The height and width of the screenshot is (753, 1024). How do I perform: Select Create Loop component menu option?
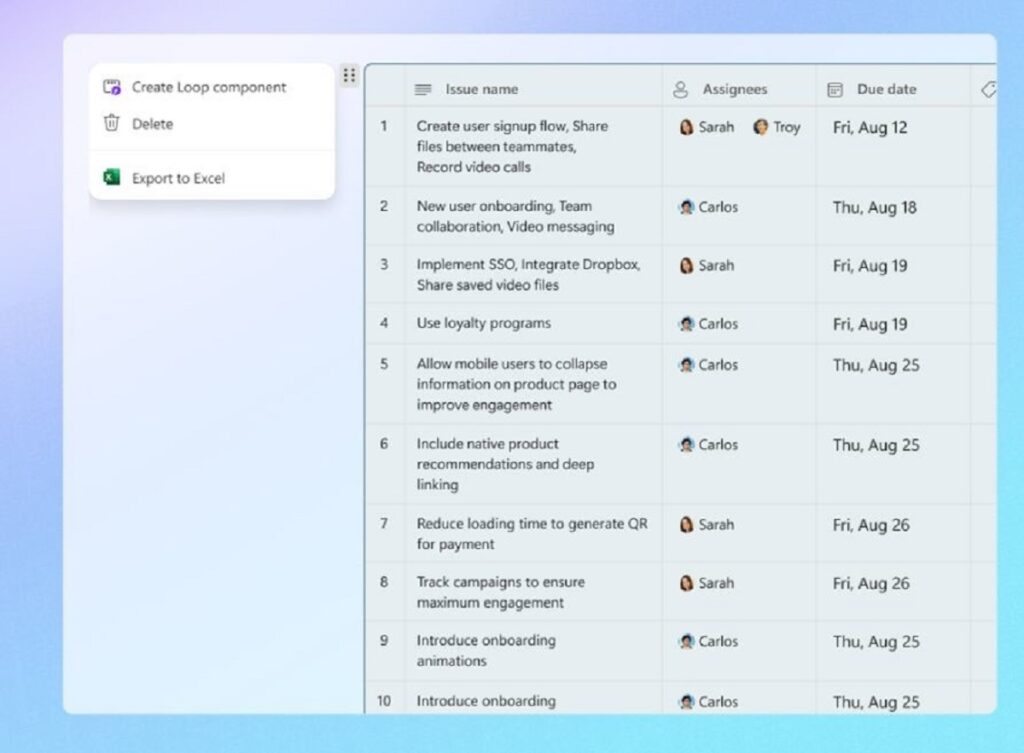click(x=209, y=87)
